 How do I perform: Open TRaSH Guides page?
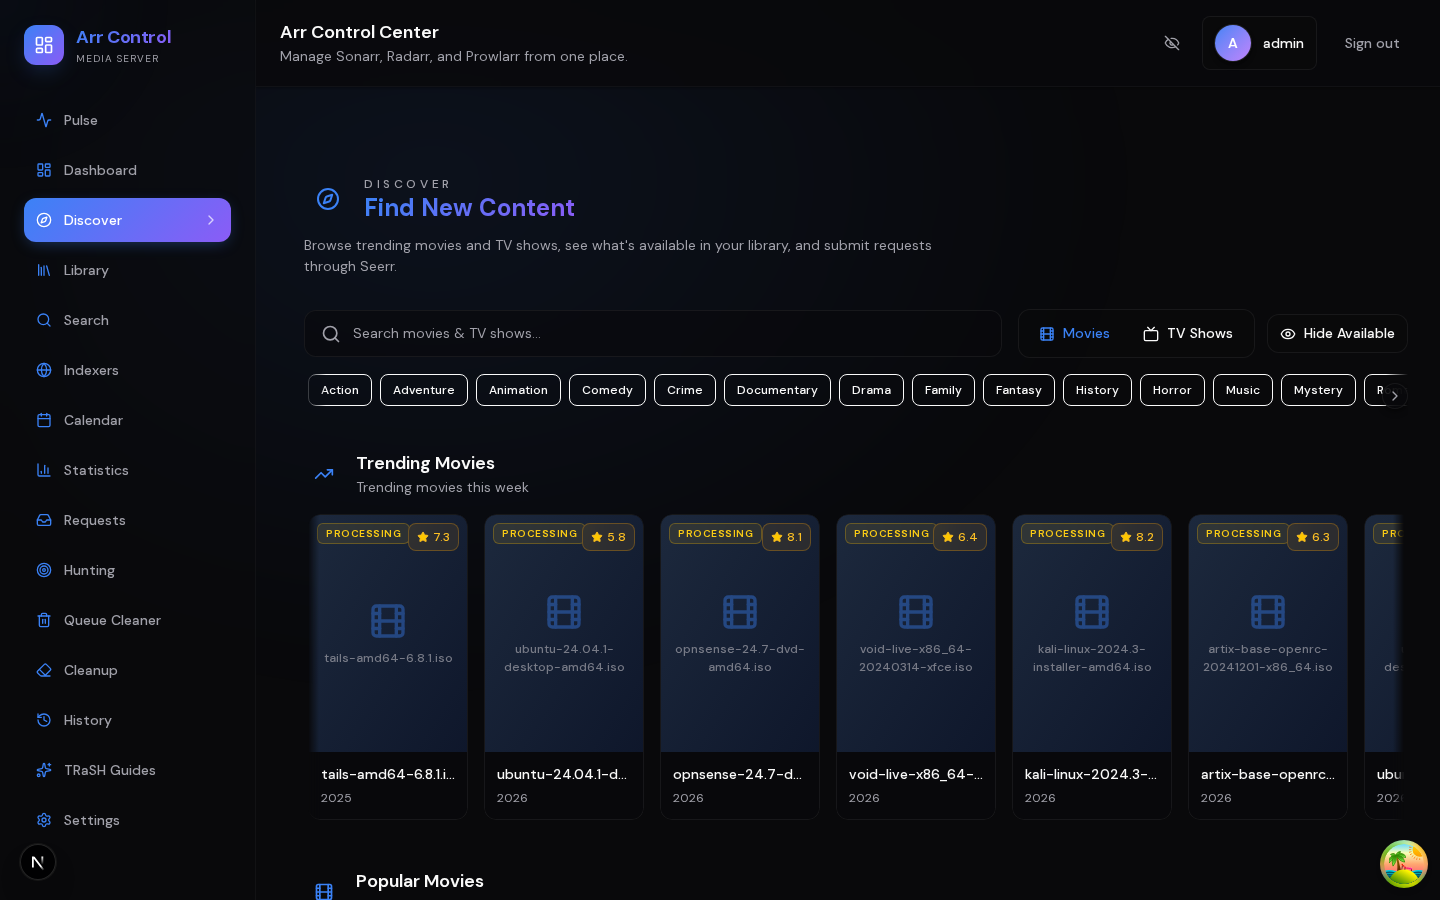[127, 770]
